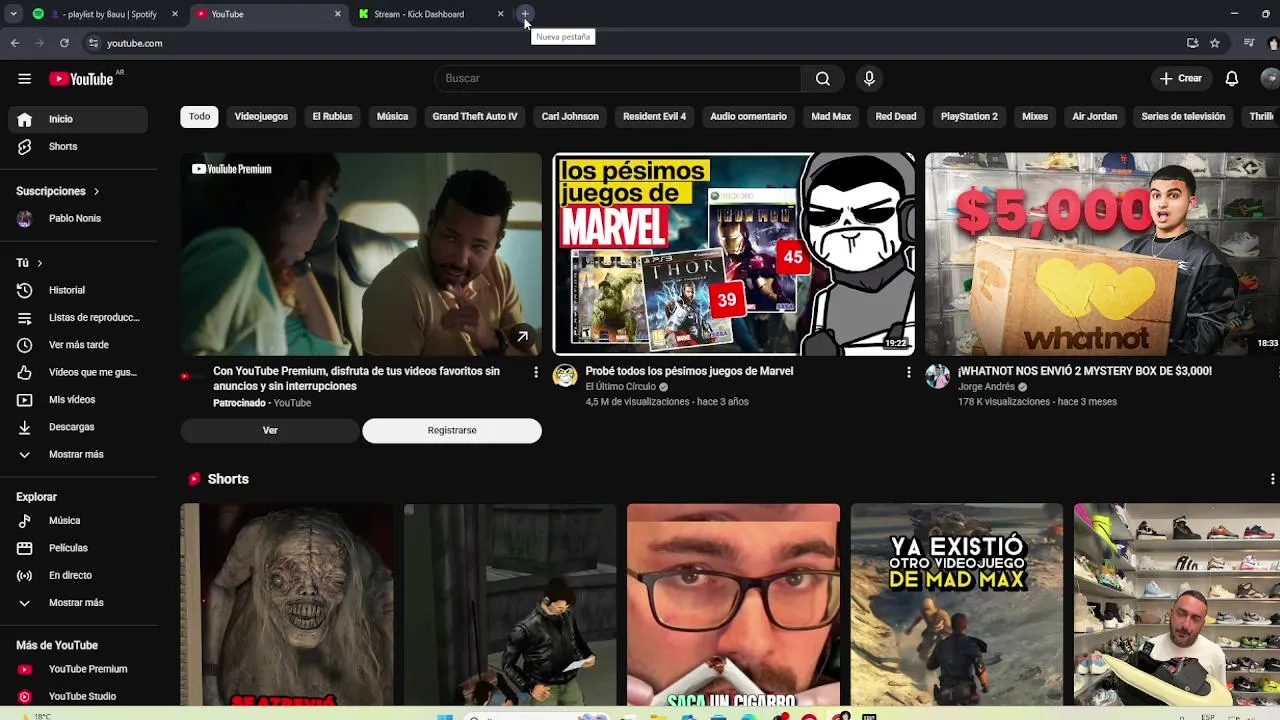Select the PlayStation 2 filter chip
Screen dimensions: 1280x720
click(x=969, y=117)
